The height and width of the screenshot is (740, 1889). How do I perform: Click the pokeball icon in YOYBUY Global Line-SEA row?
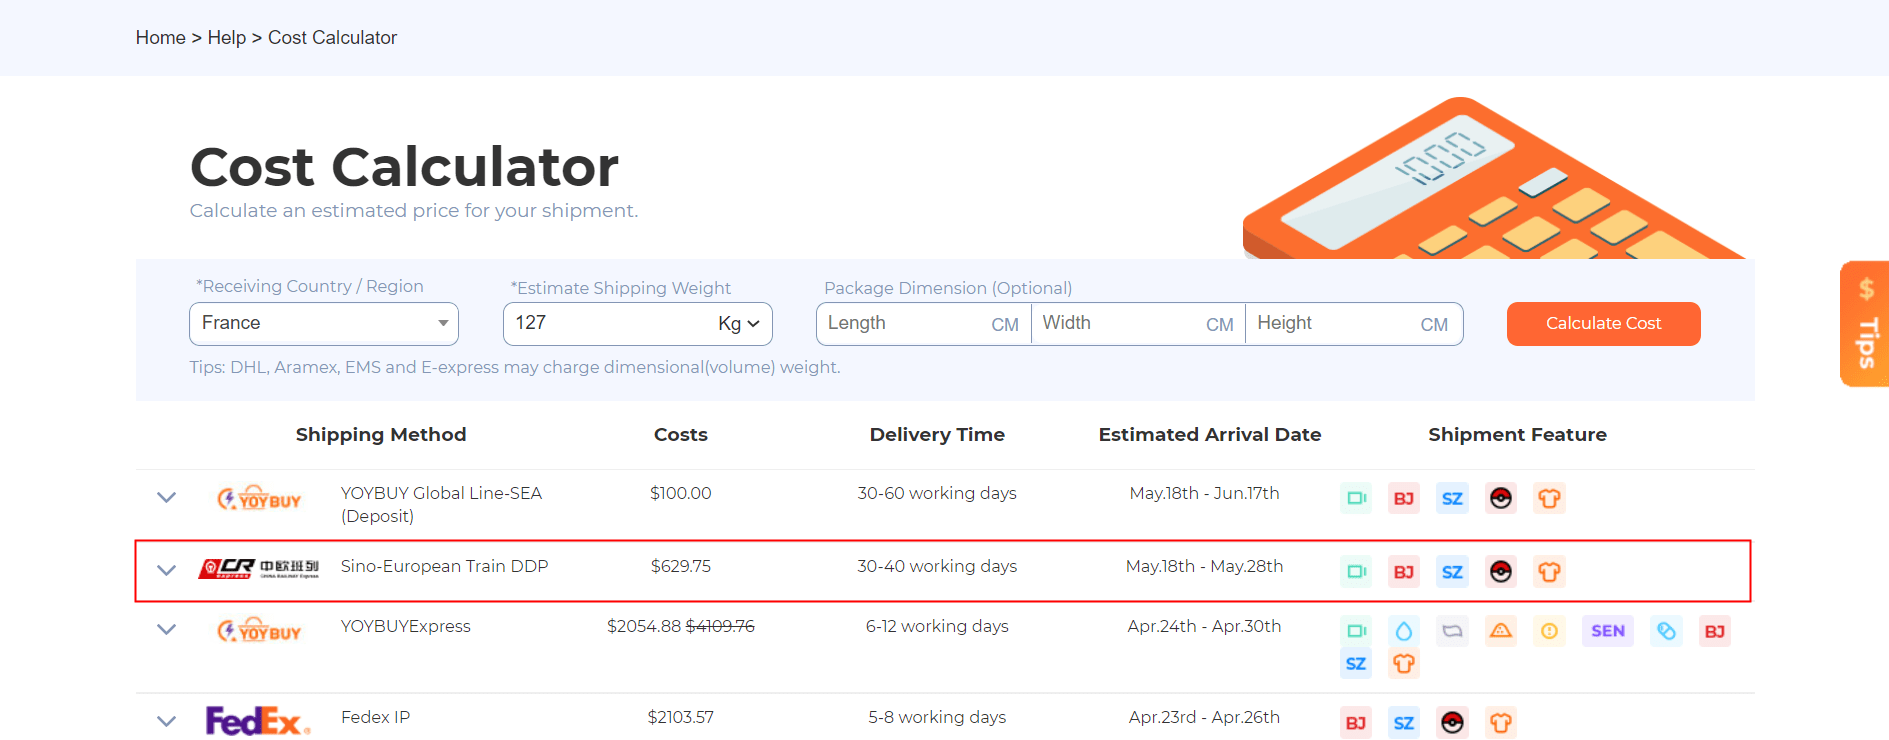[x=1501, y=498]
